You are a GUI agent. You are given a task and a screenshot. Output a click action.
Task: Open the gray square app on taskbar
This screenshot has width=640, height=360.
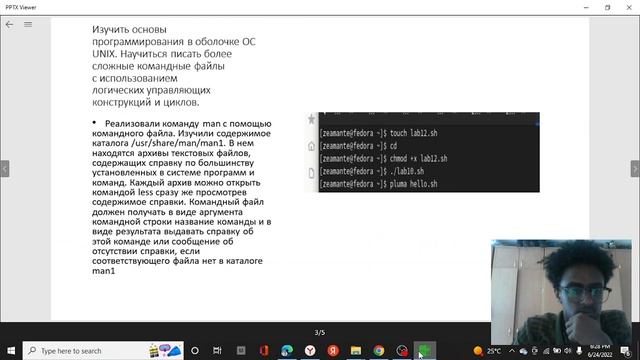coord(241,351)
